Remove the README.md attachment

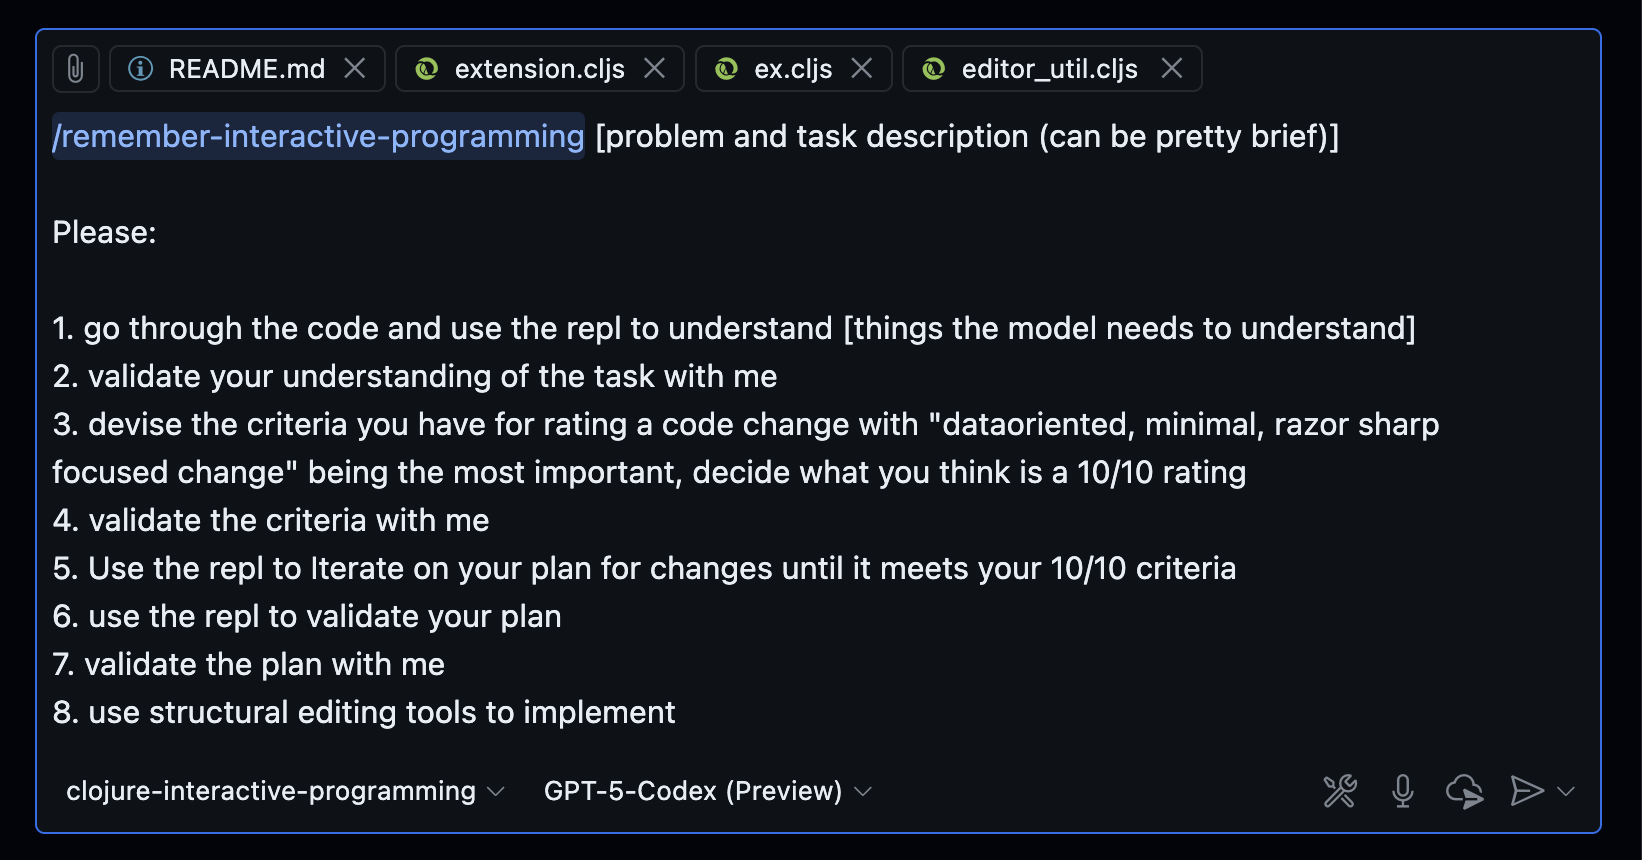355,68
